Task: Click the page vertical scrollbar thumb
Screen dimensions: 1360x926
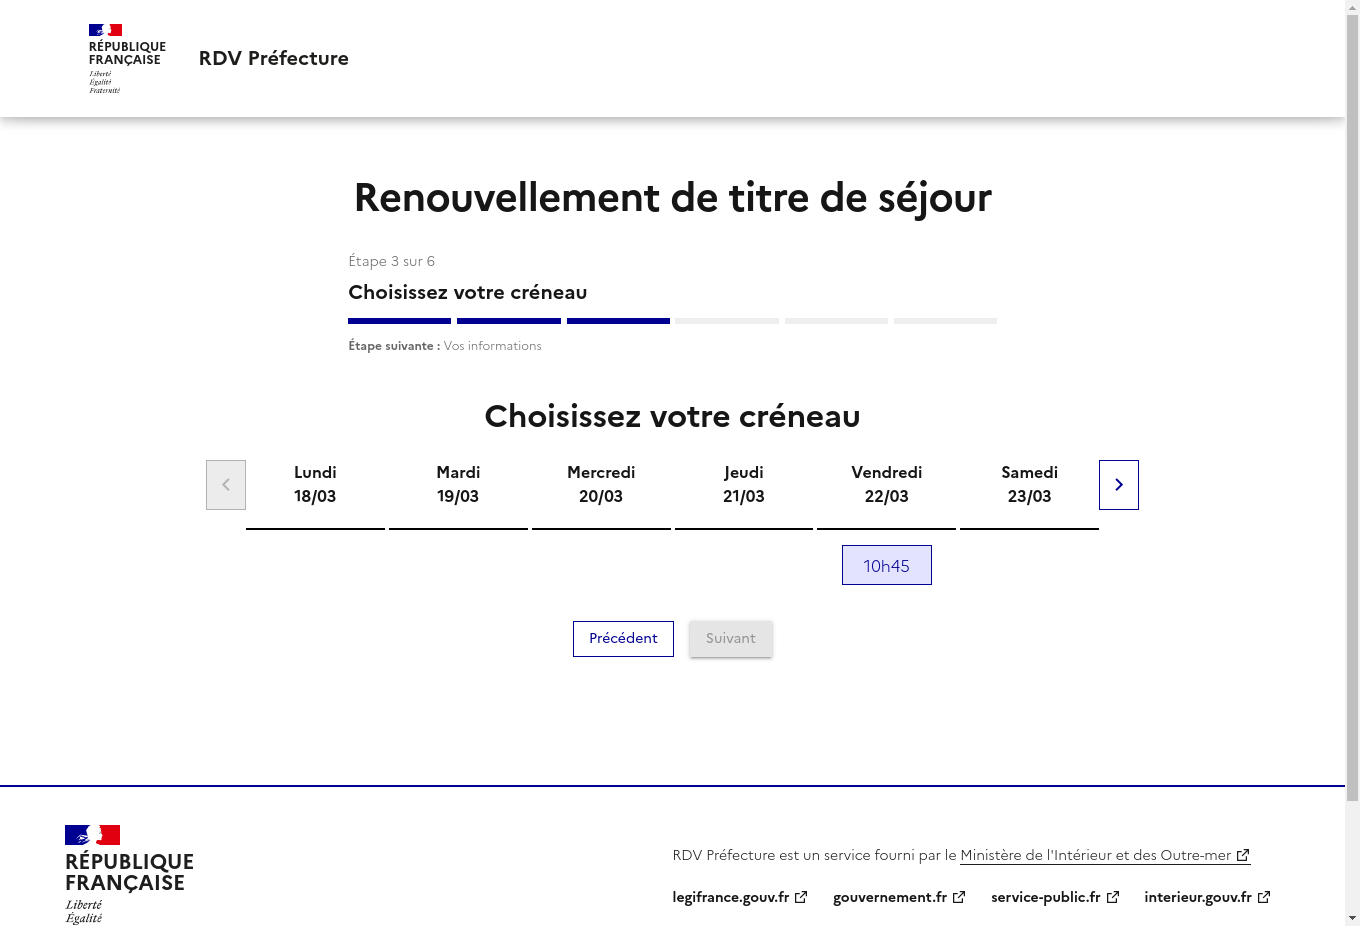Action: tap(1352, 408)
